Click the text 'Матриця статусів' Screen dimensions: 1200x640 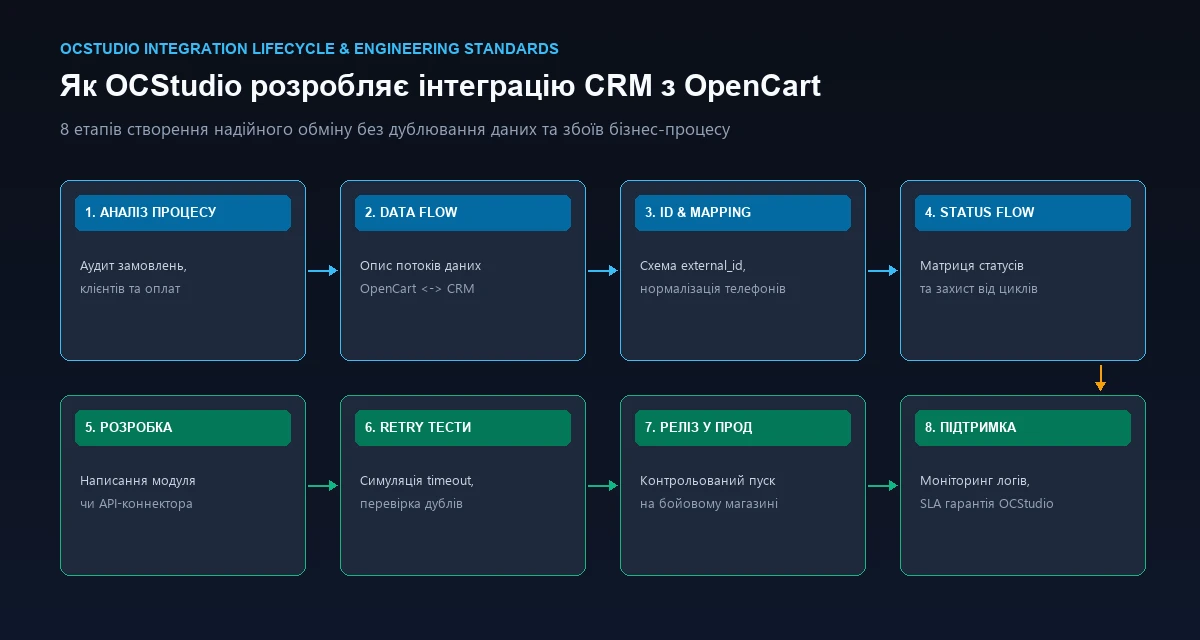click(972, 266)
